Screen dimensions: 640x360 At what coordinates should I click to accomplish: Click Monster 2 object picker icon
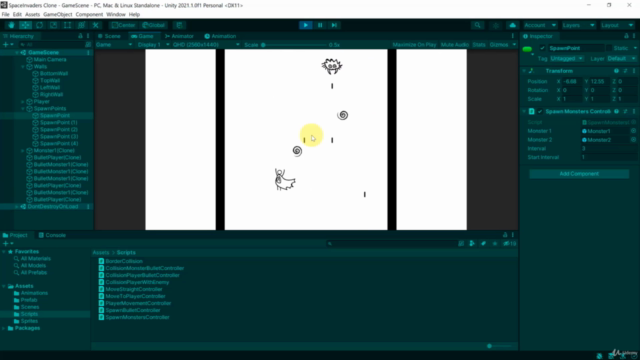tap(633, 140)
